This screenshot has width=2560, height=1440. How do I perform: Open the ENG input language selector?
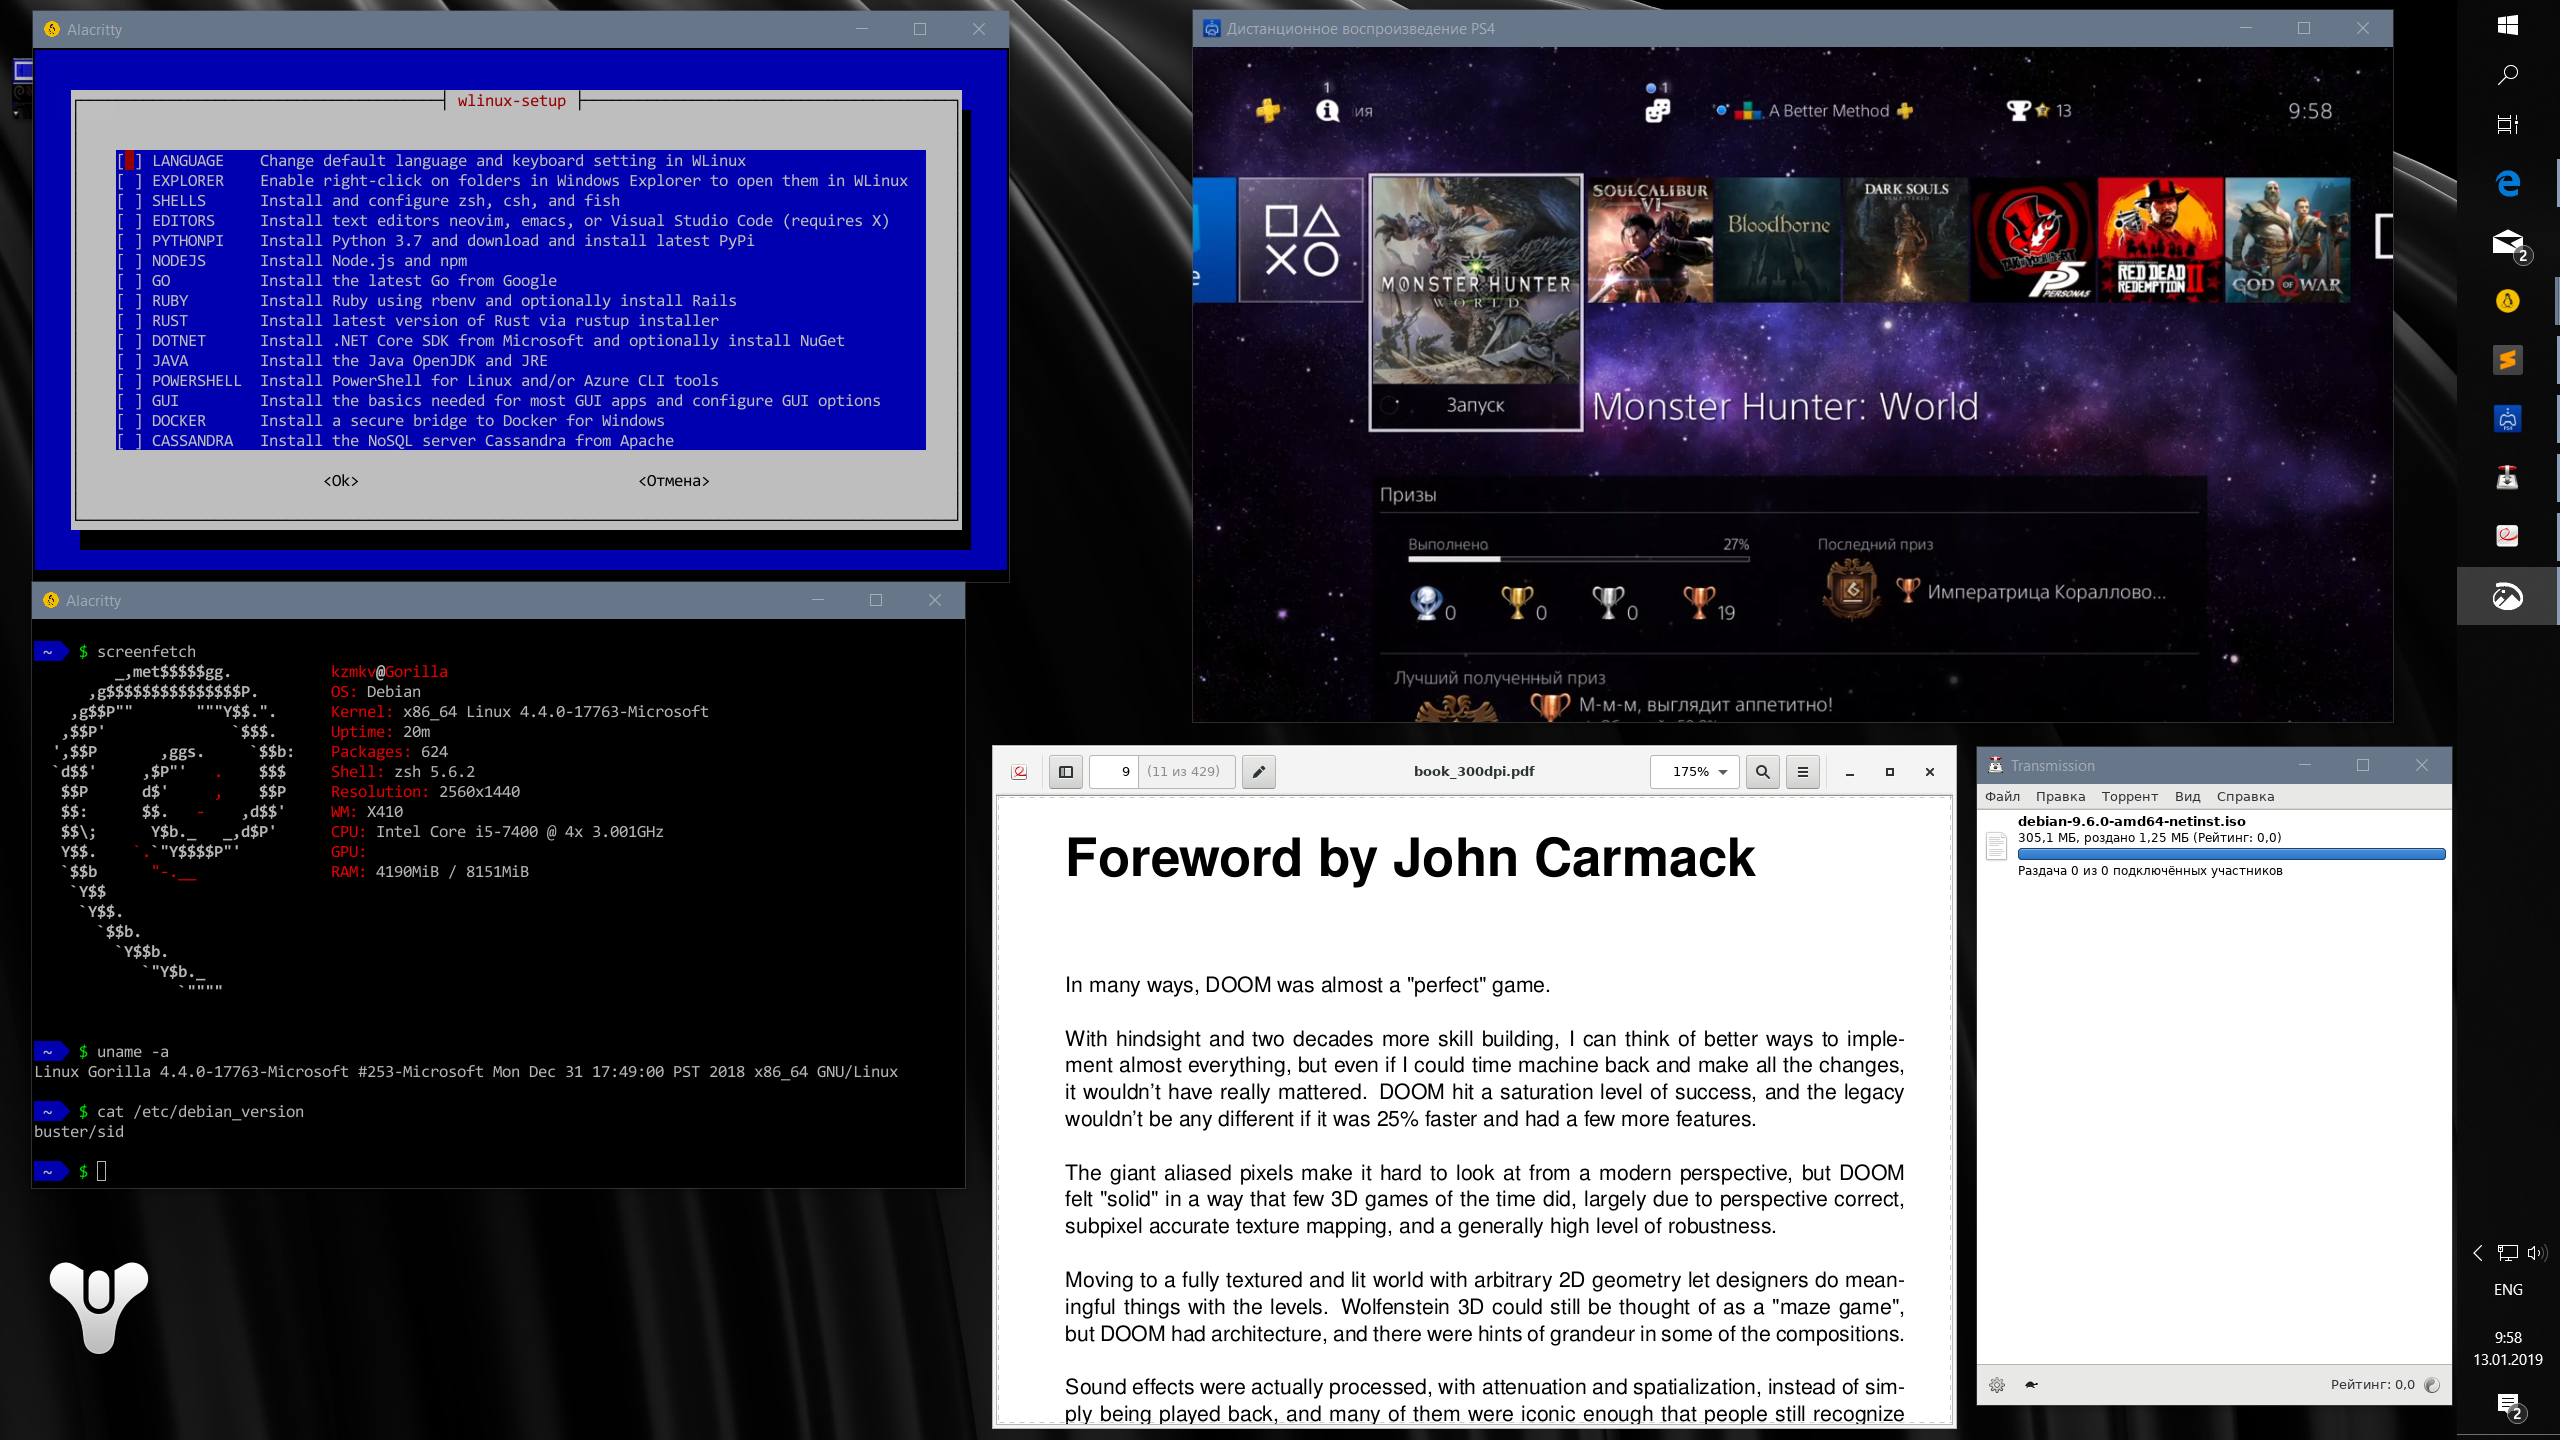[2507, 1290]
